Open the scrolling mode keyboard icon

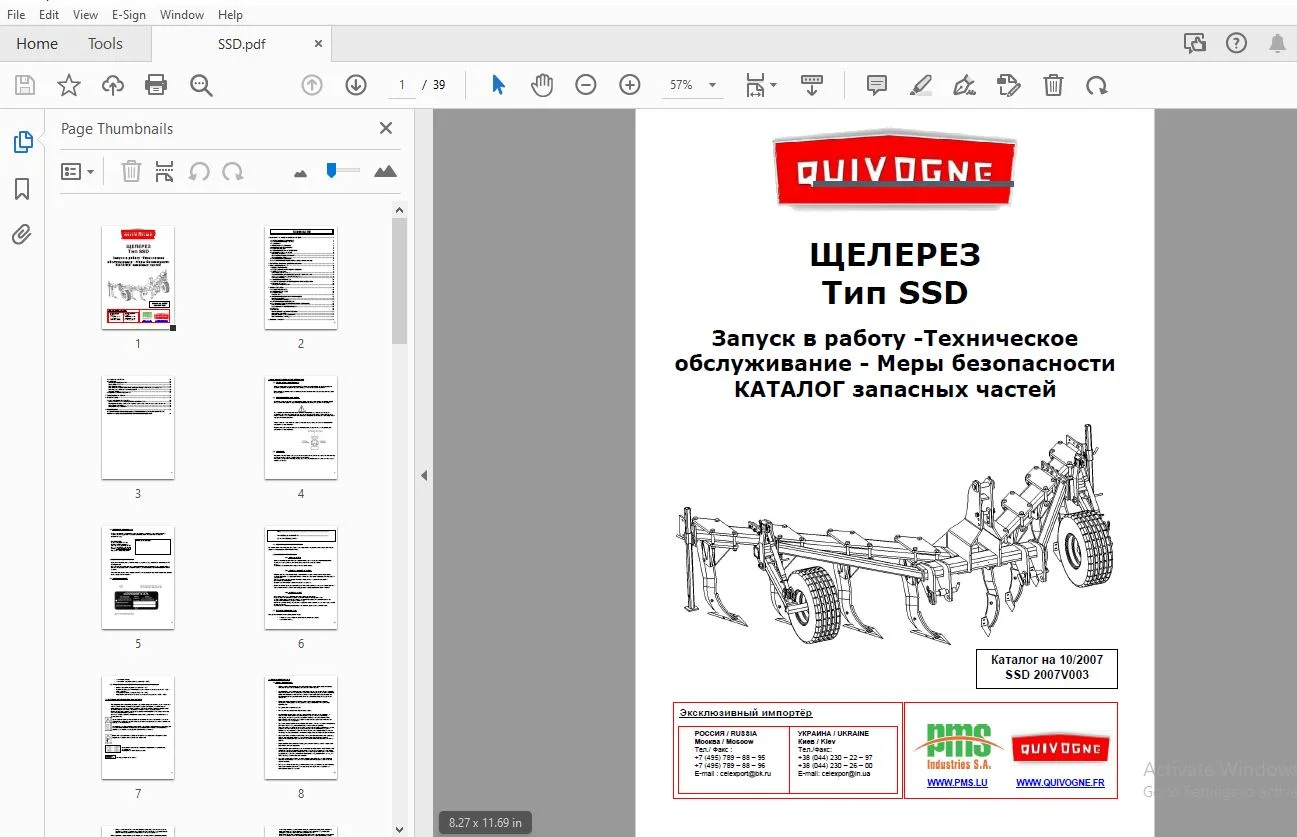[811, 86]
